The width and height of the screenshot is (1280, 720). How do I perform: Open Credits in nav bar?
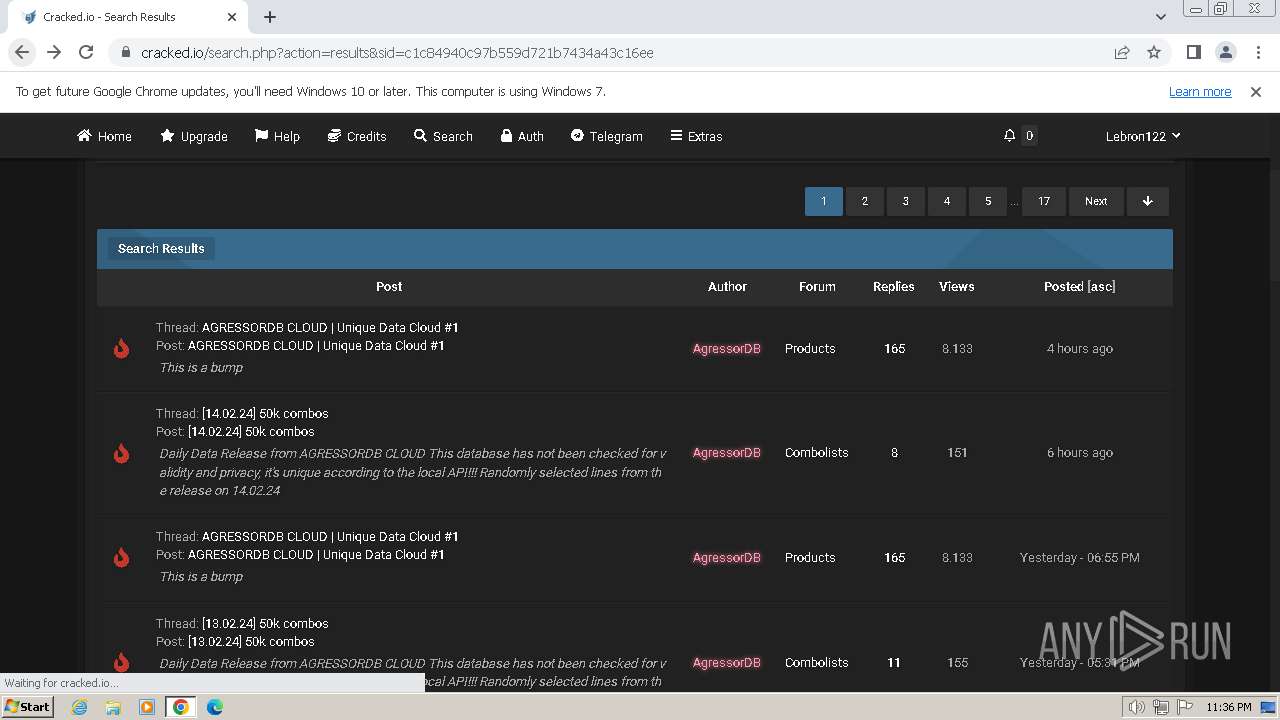(x=357, y=136)
